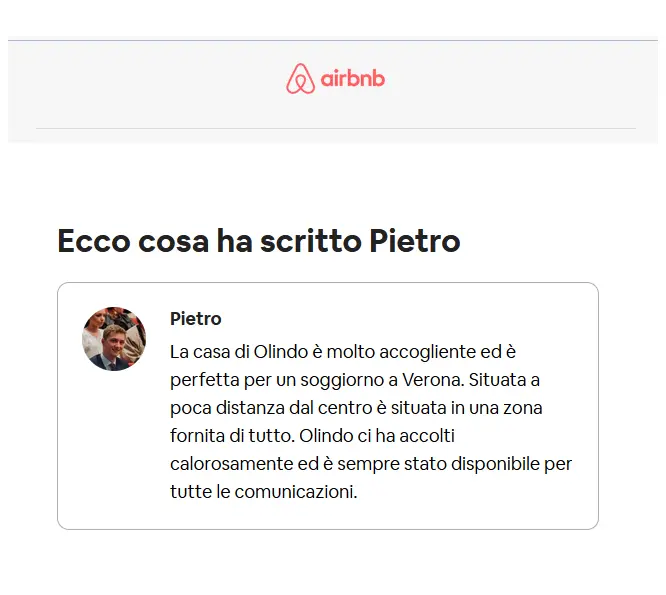Screen dimensions: 666x595
Task: Click "Pietro" in the large heading
Action: (415, 241)
